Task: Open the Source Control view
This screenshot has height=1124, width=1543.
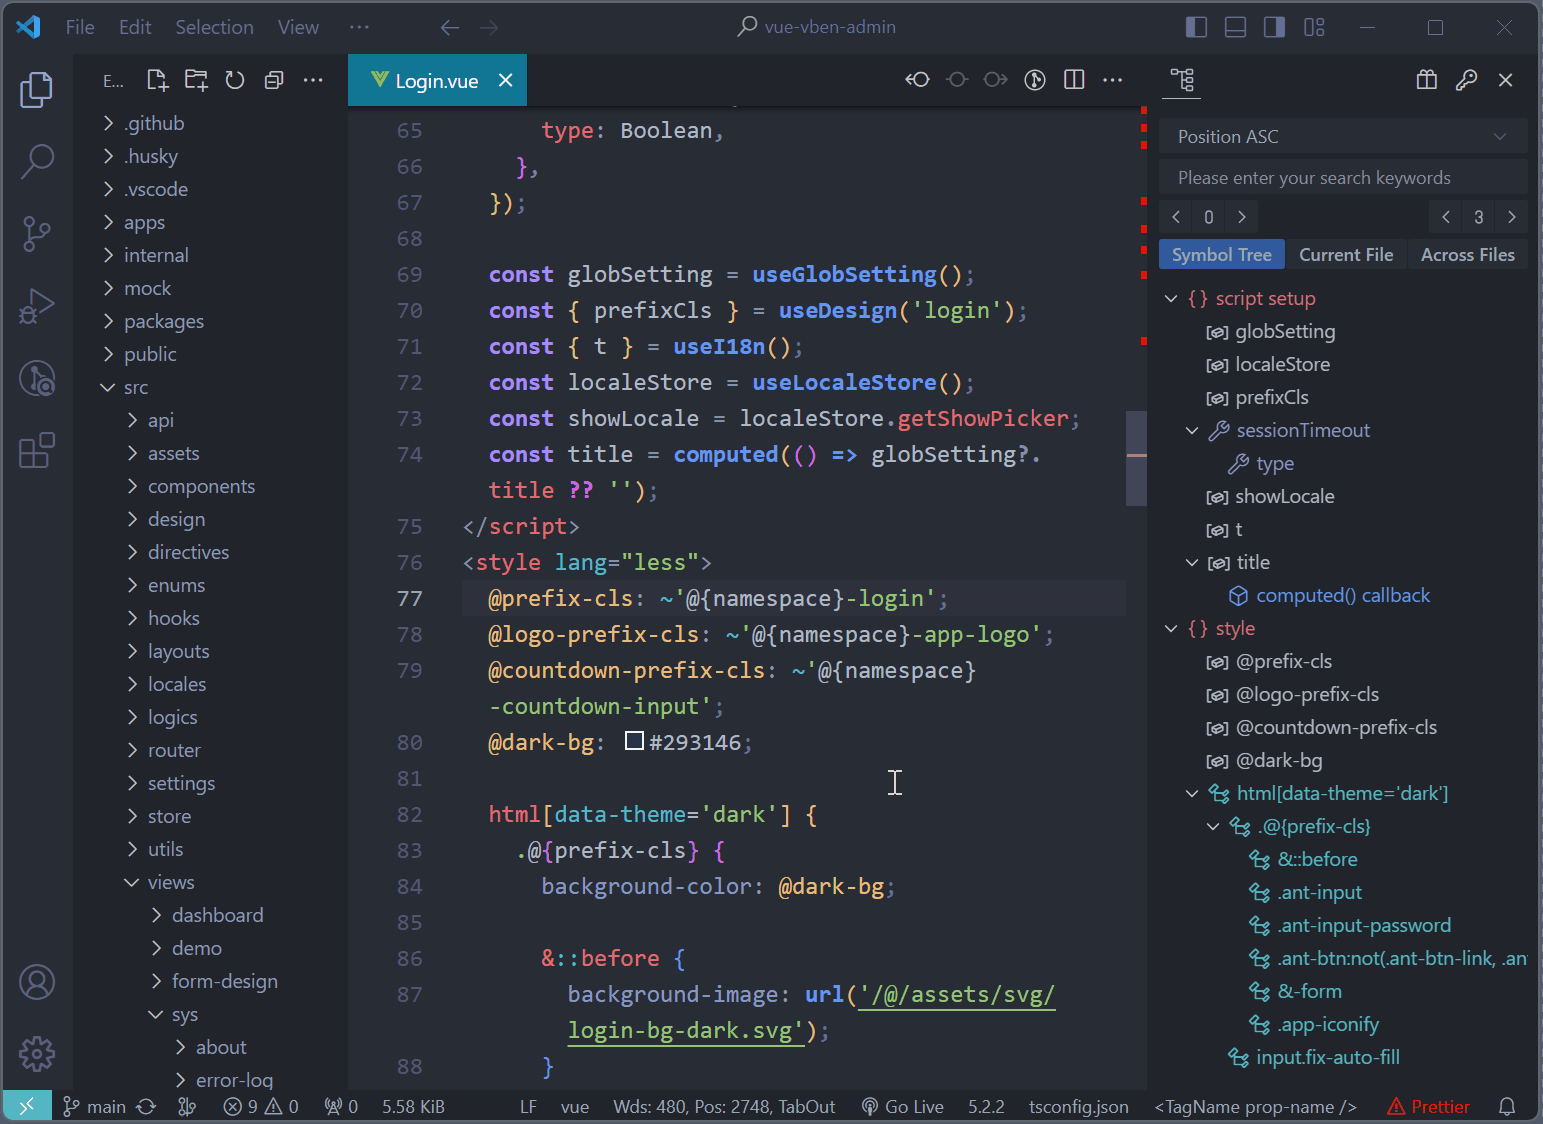Action: tap(36, 234)
